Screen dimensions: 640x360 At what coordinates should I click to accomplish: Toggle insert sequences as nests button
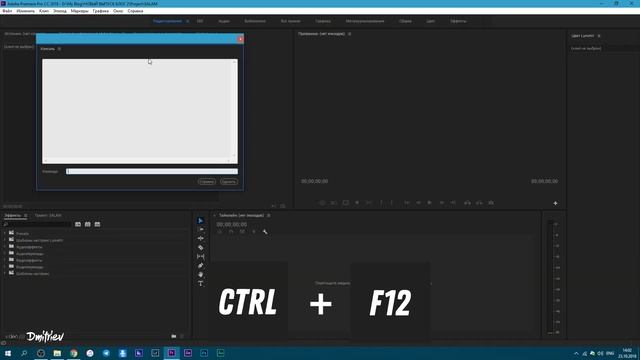220,232
